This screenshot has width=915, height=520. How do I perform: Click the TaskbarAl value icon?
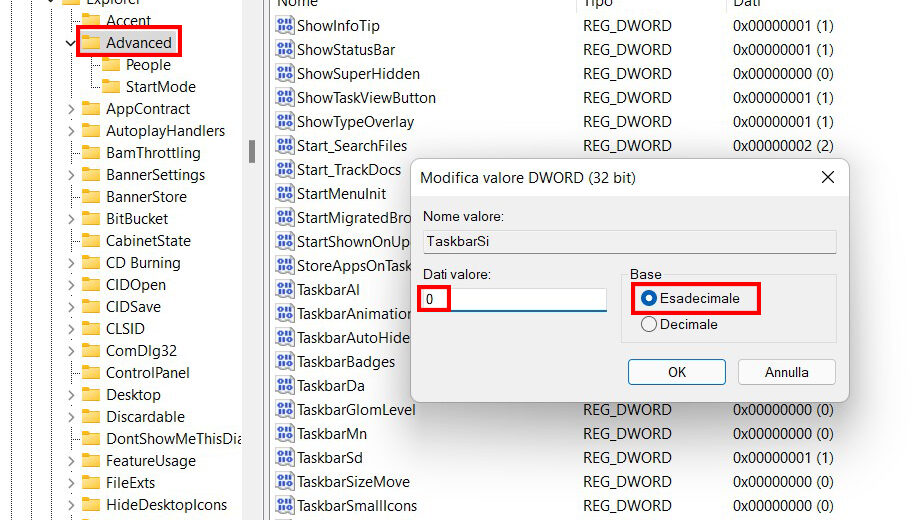tap(285, 289)
